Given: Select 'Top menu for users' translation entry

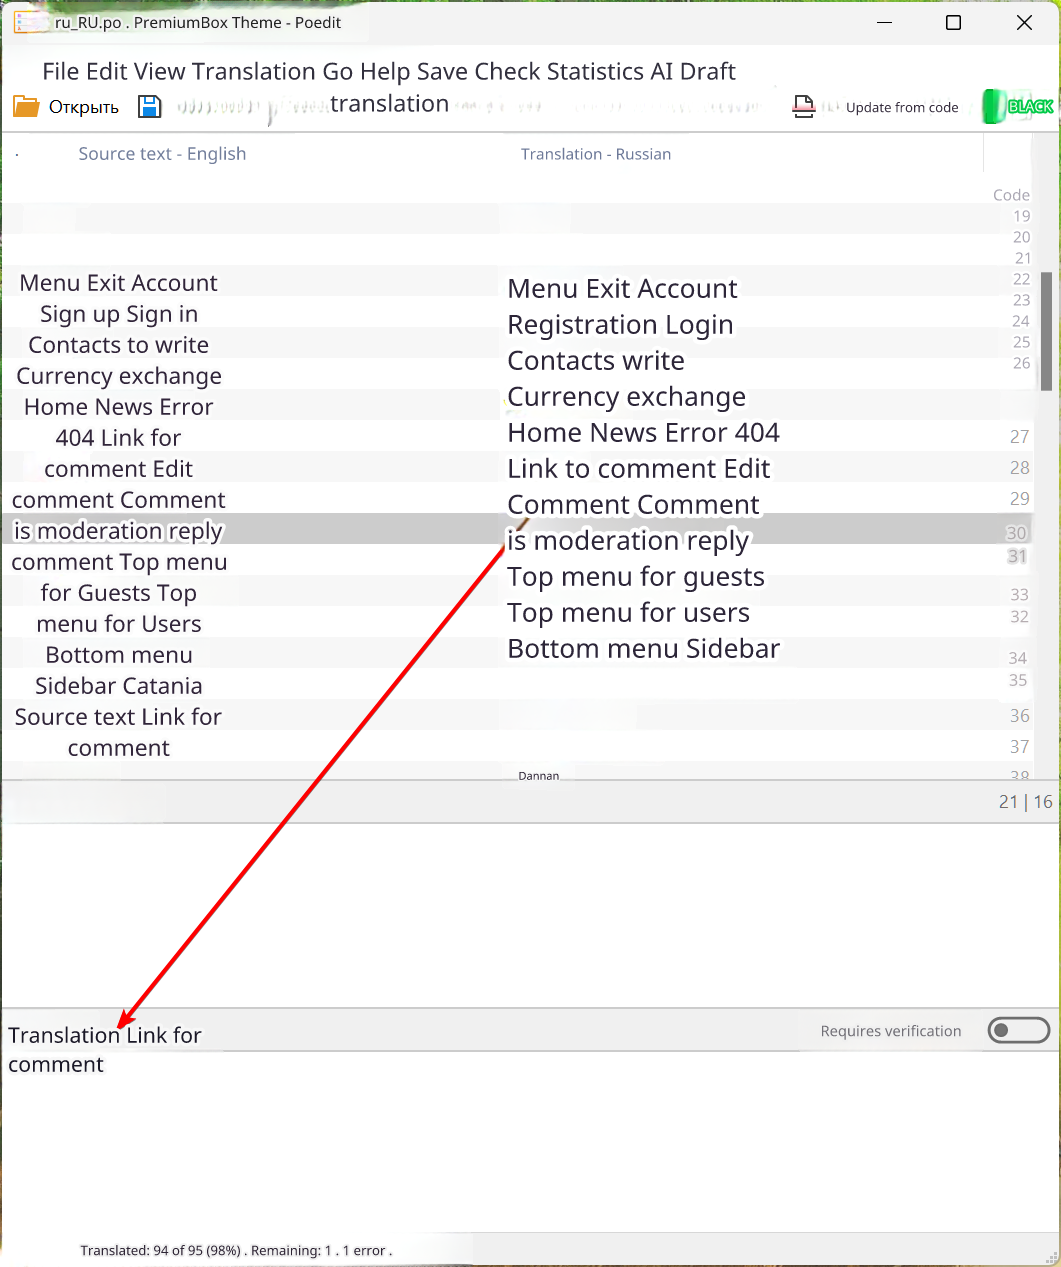Looking at the screenshot, I should point(628,612).
